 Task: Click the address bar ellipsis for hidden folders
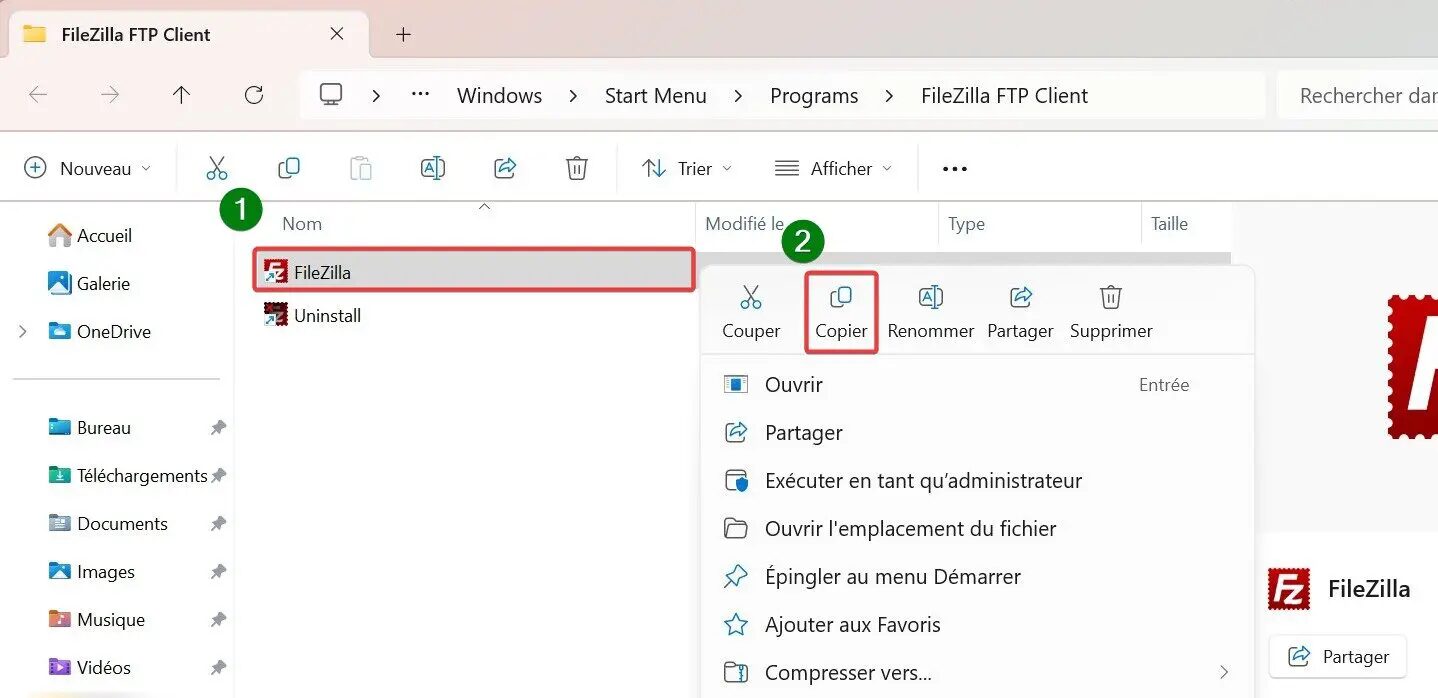point(421,94)
